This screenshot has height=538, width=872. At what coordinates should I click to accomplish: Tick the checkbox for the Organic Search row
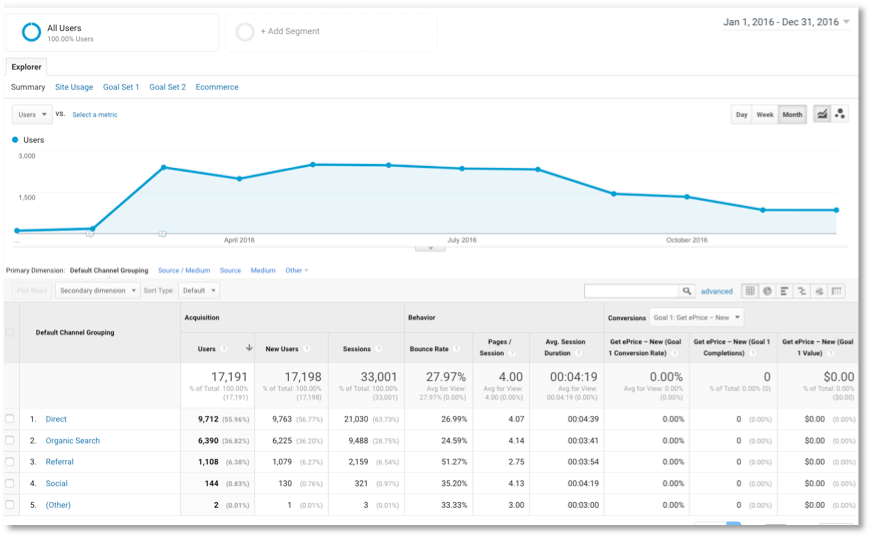pos(9,440)
